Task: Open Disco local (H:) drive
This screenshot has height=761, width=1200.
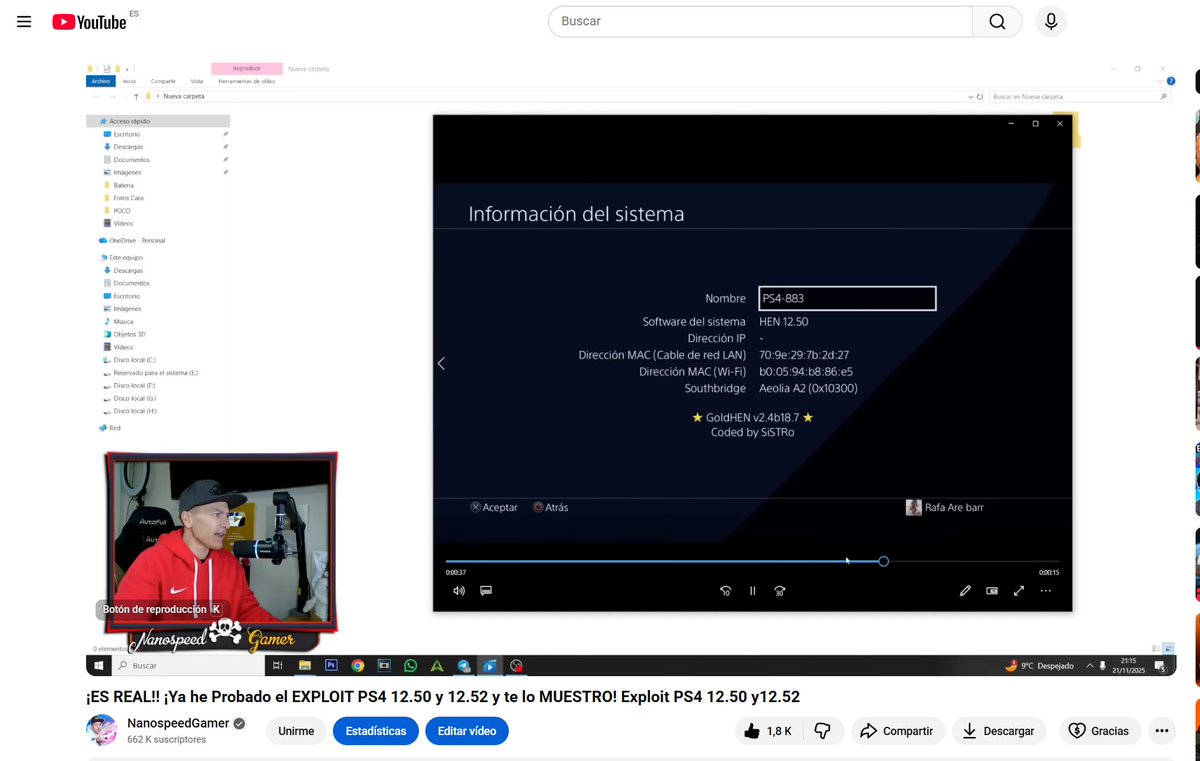Action: [135, 411]
